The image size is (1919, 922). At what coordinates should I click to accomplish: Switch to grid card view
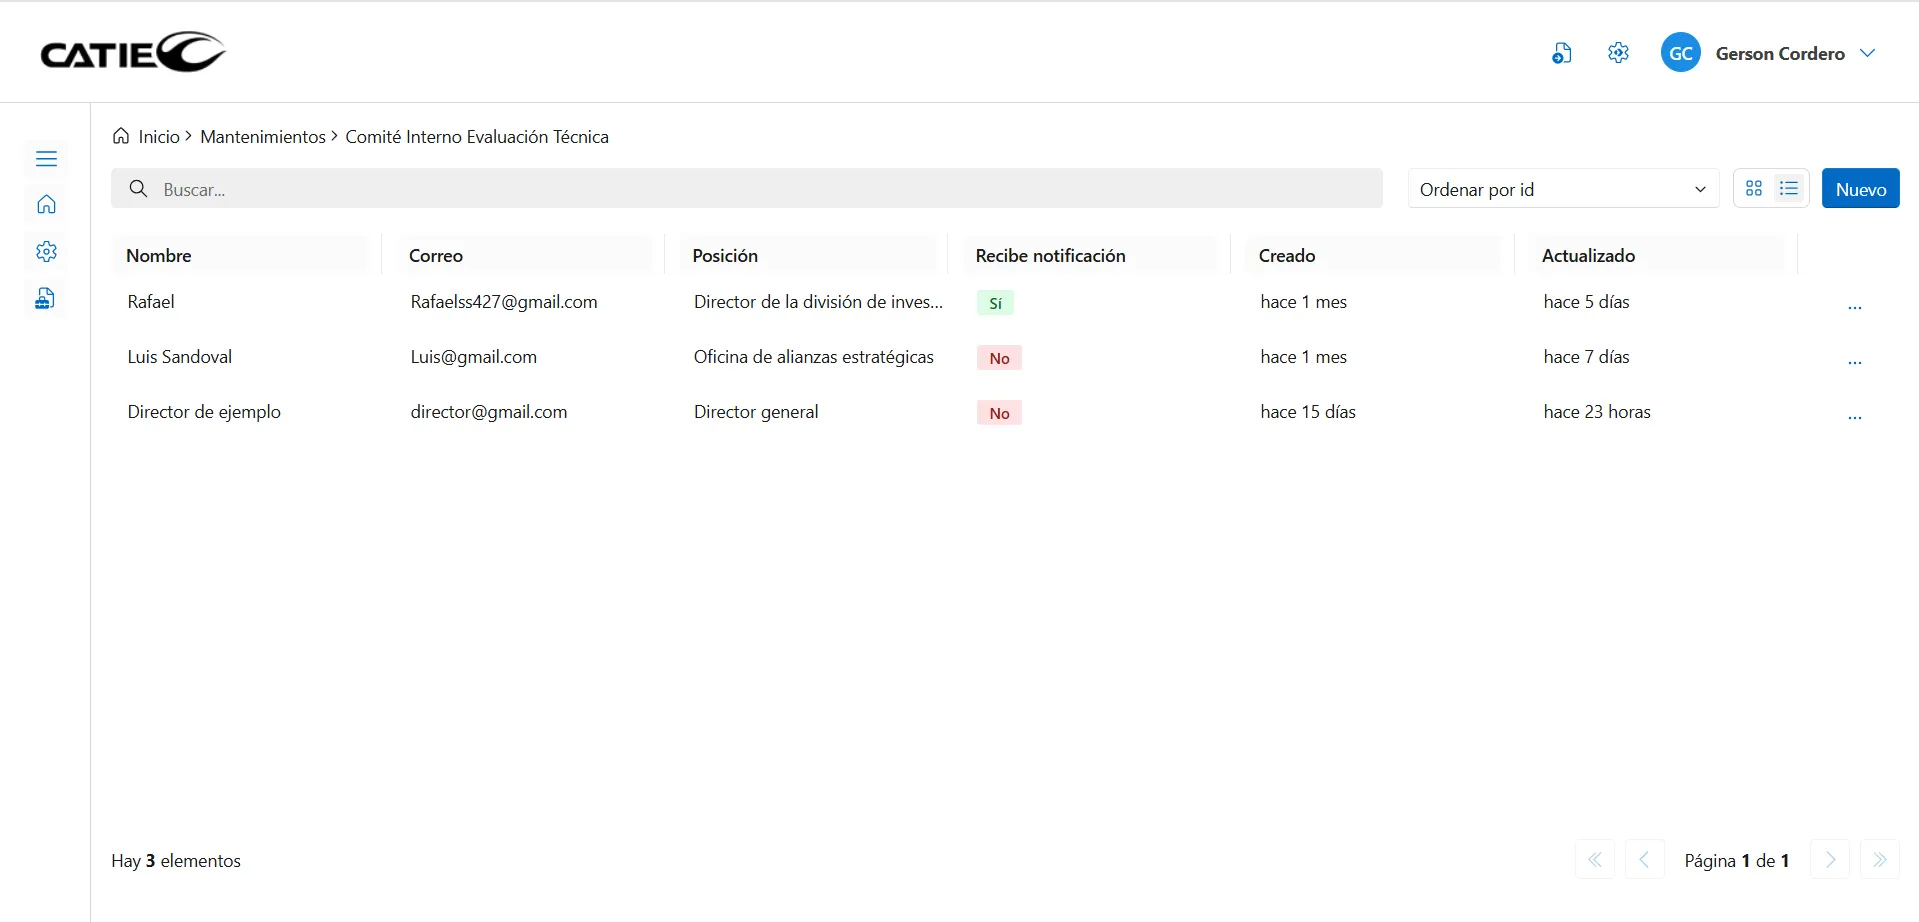(1754, 189)
